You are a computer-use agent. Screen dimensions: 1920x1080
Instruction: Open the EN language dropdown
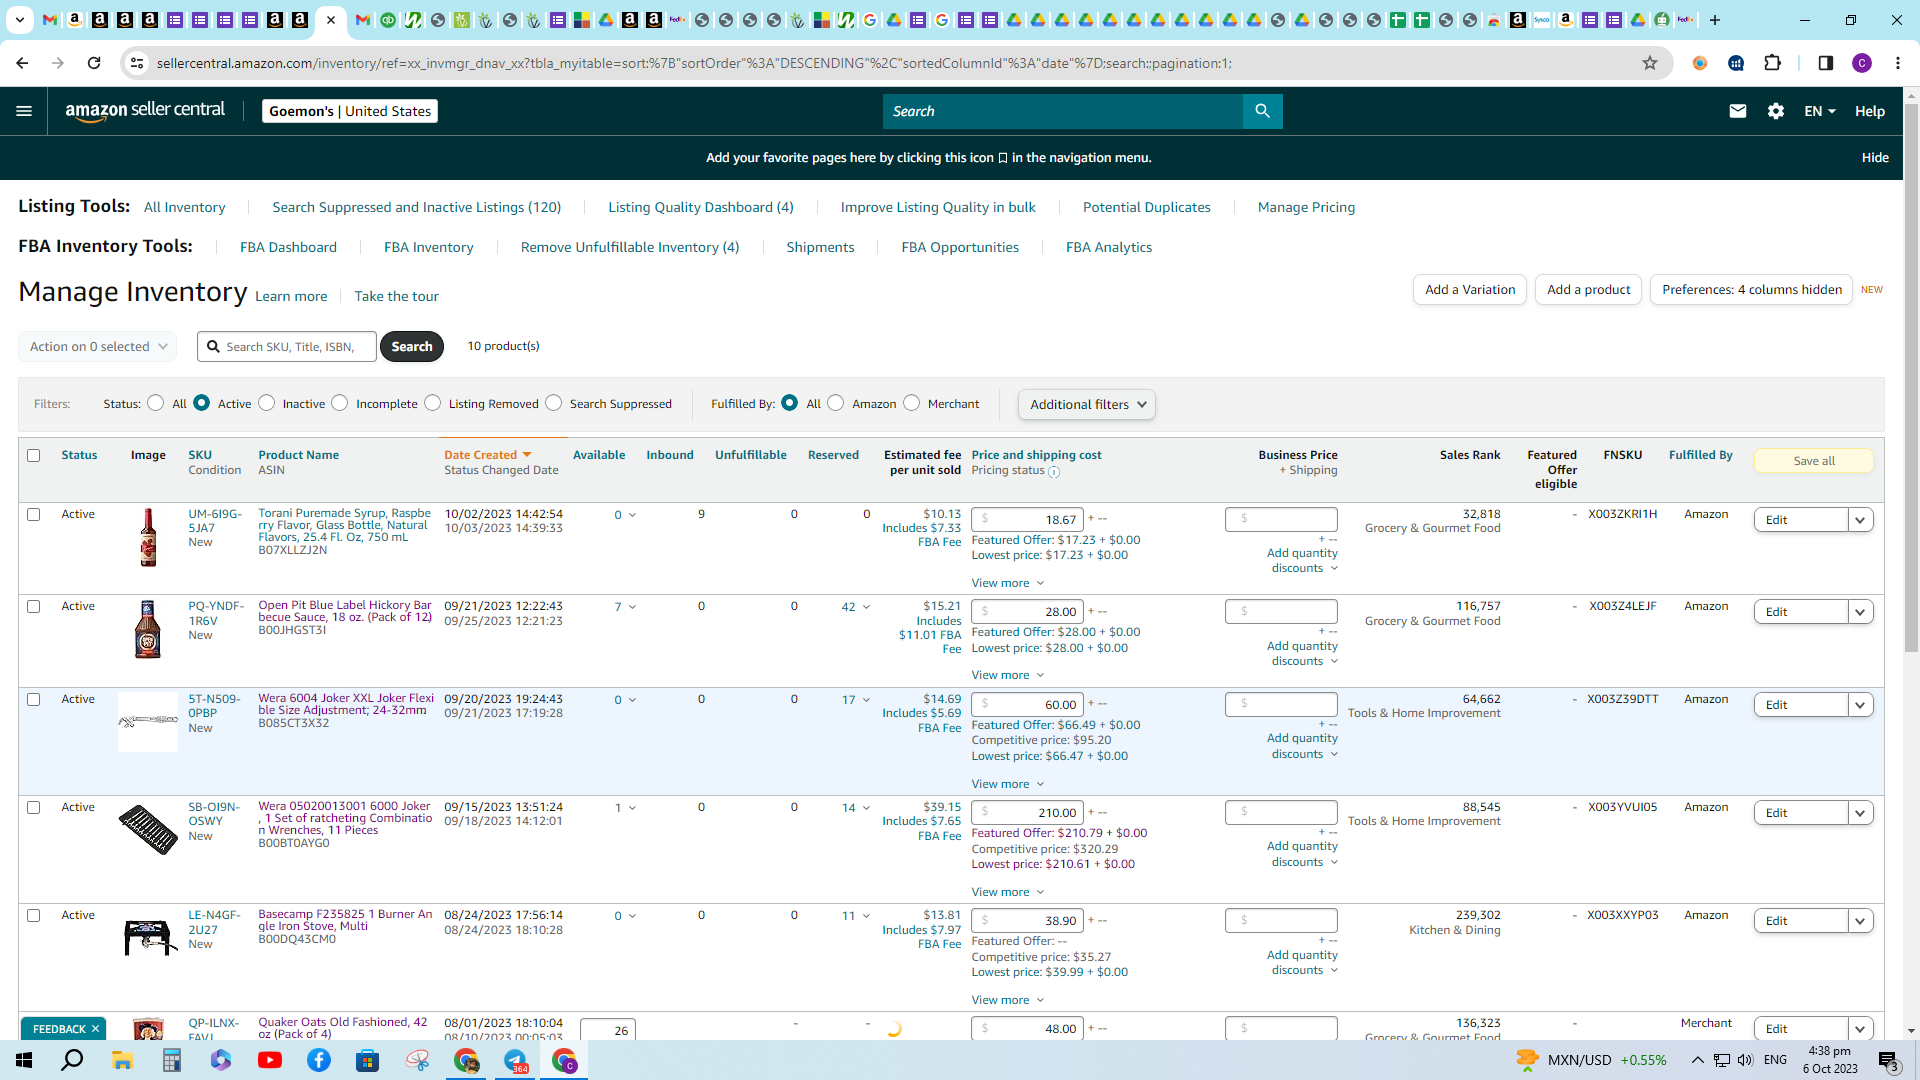tap(1820, 111)
